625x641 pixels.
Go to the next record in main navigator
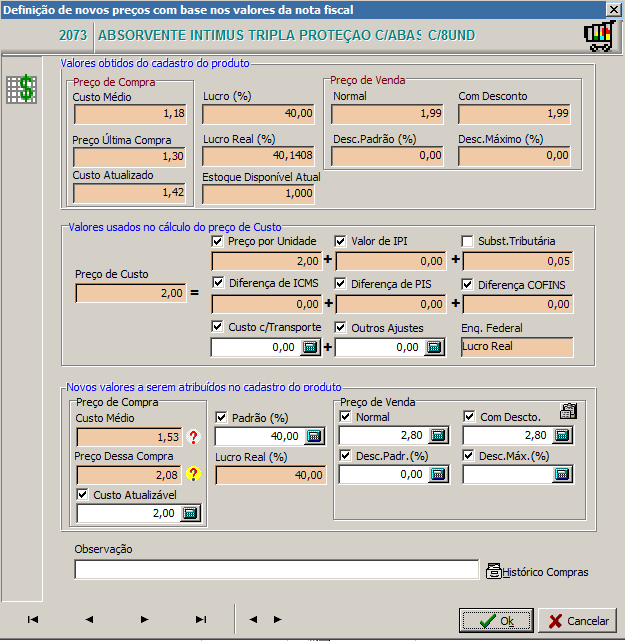144,619
